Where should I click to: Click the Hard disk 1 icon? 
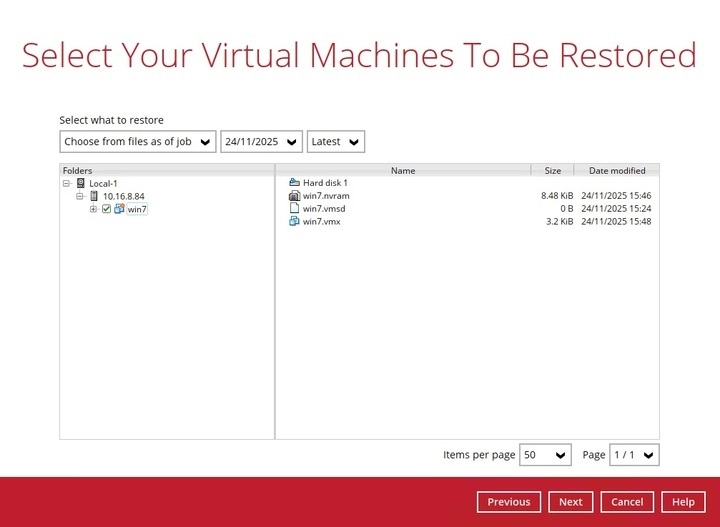click(294, 183)
